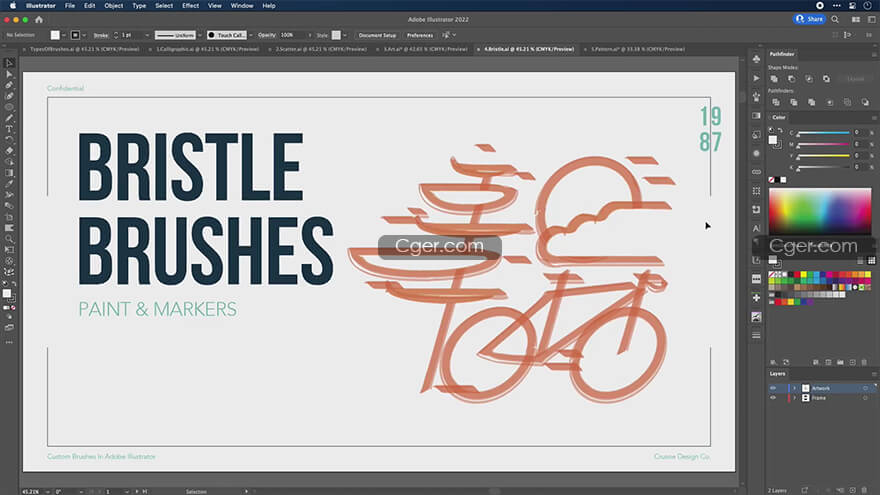Click the rotation angle field in status bar

(x=66, y=492)
